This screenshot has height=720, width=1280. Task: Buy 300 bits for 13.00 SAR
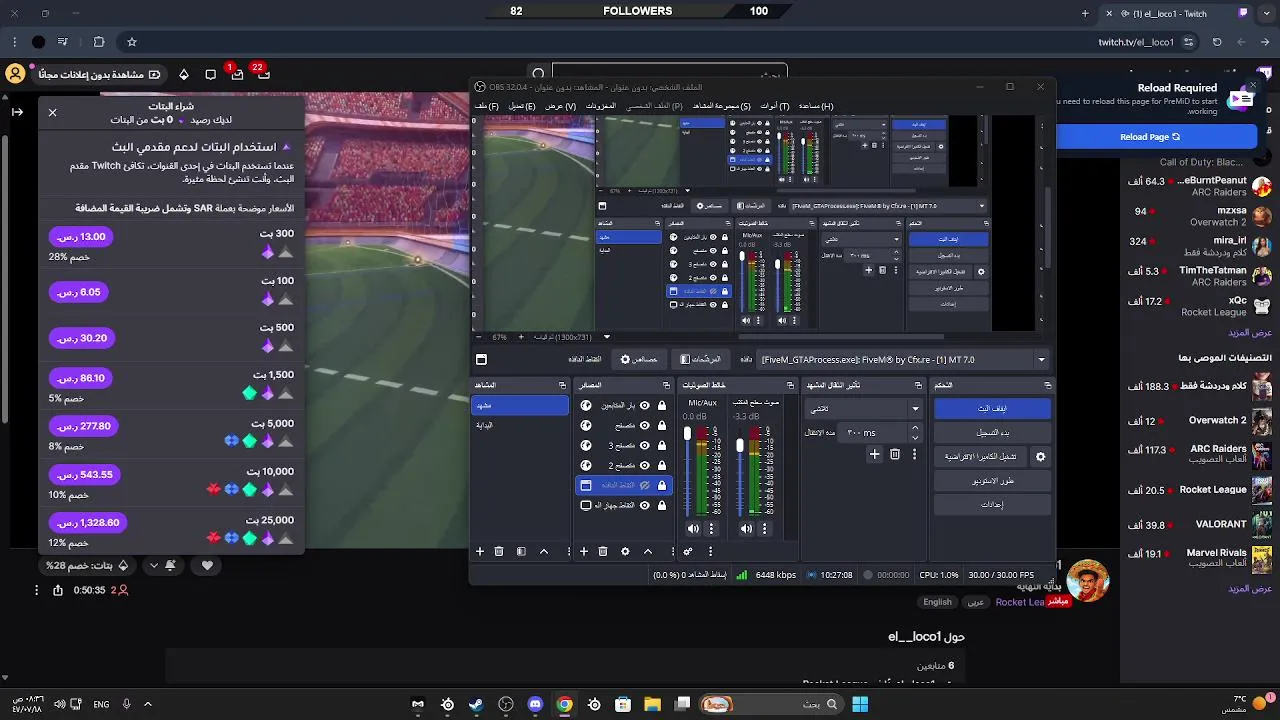pyautogui.click(x=81, y=237)
